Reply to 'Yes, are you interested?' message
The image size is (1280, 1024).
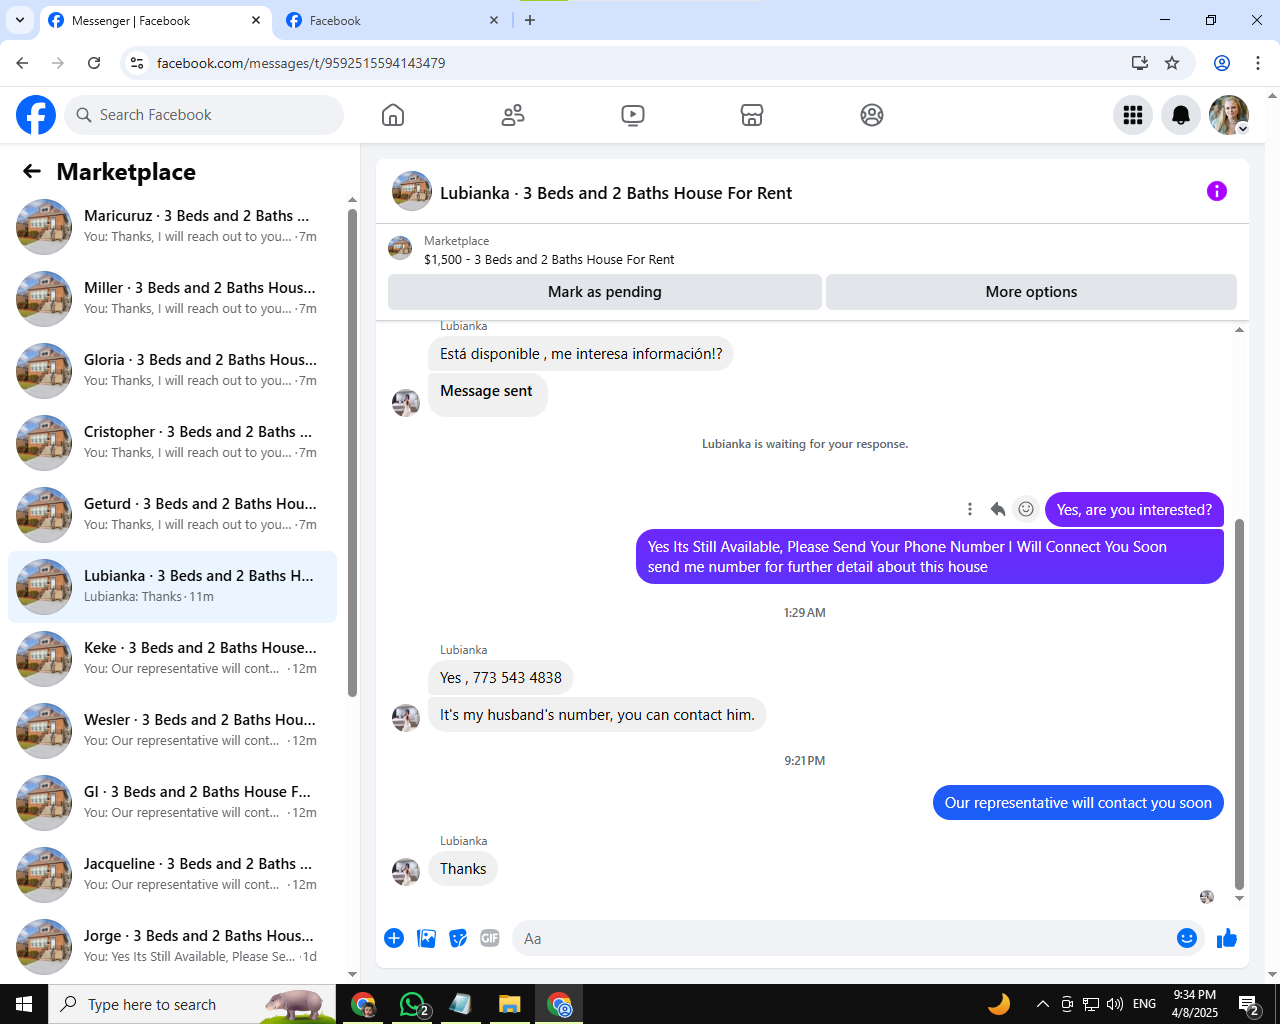point(998,509)
